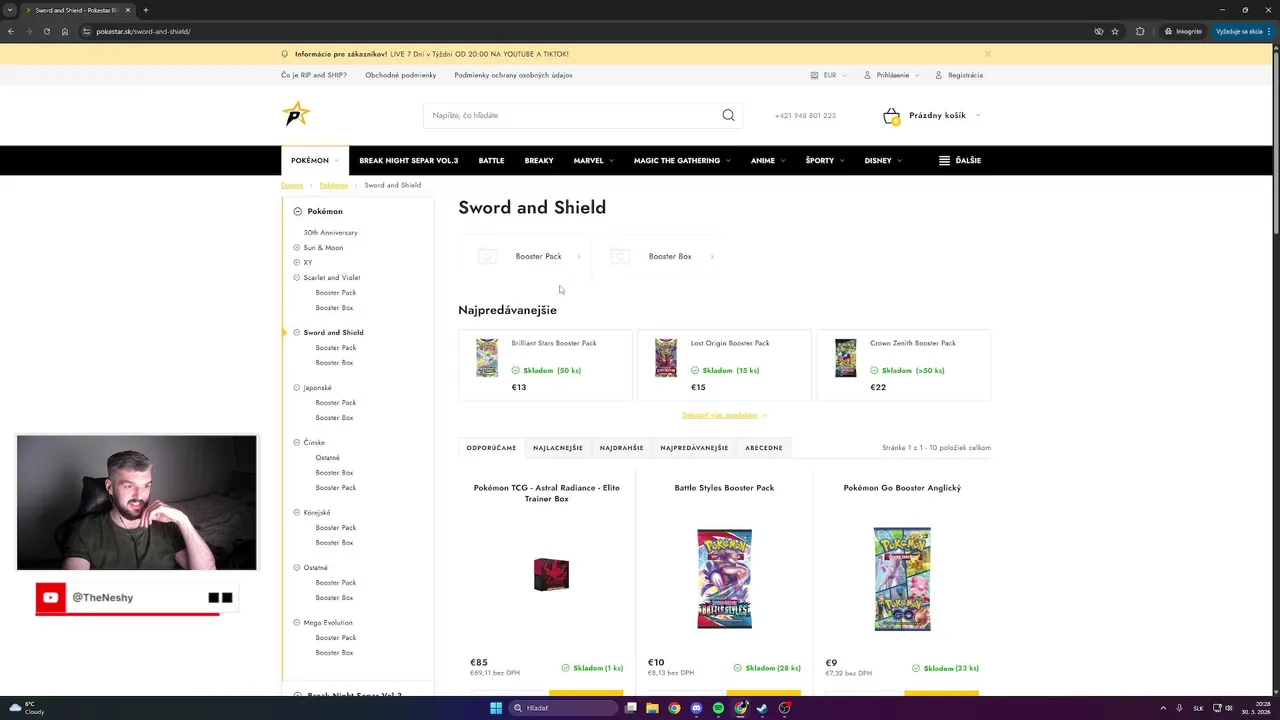1280x720 pixels.
Task: Click the taskbar microphone icon
Action: (1179, 708)
